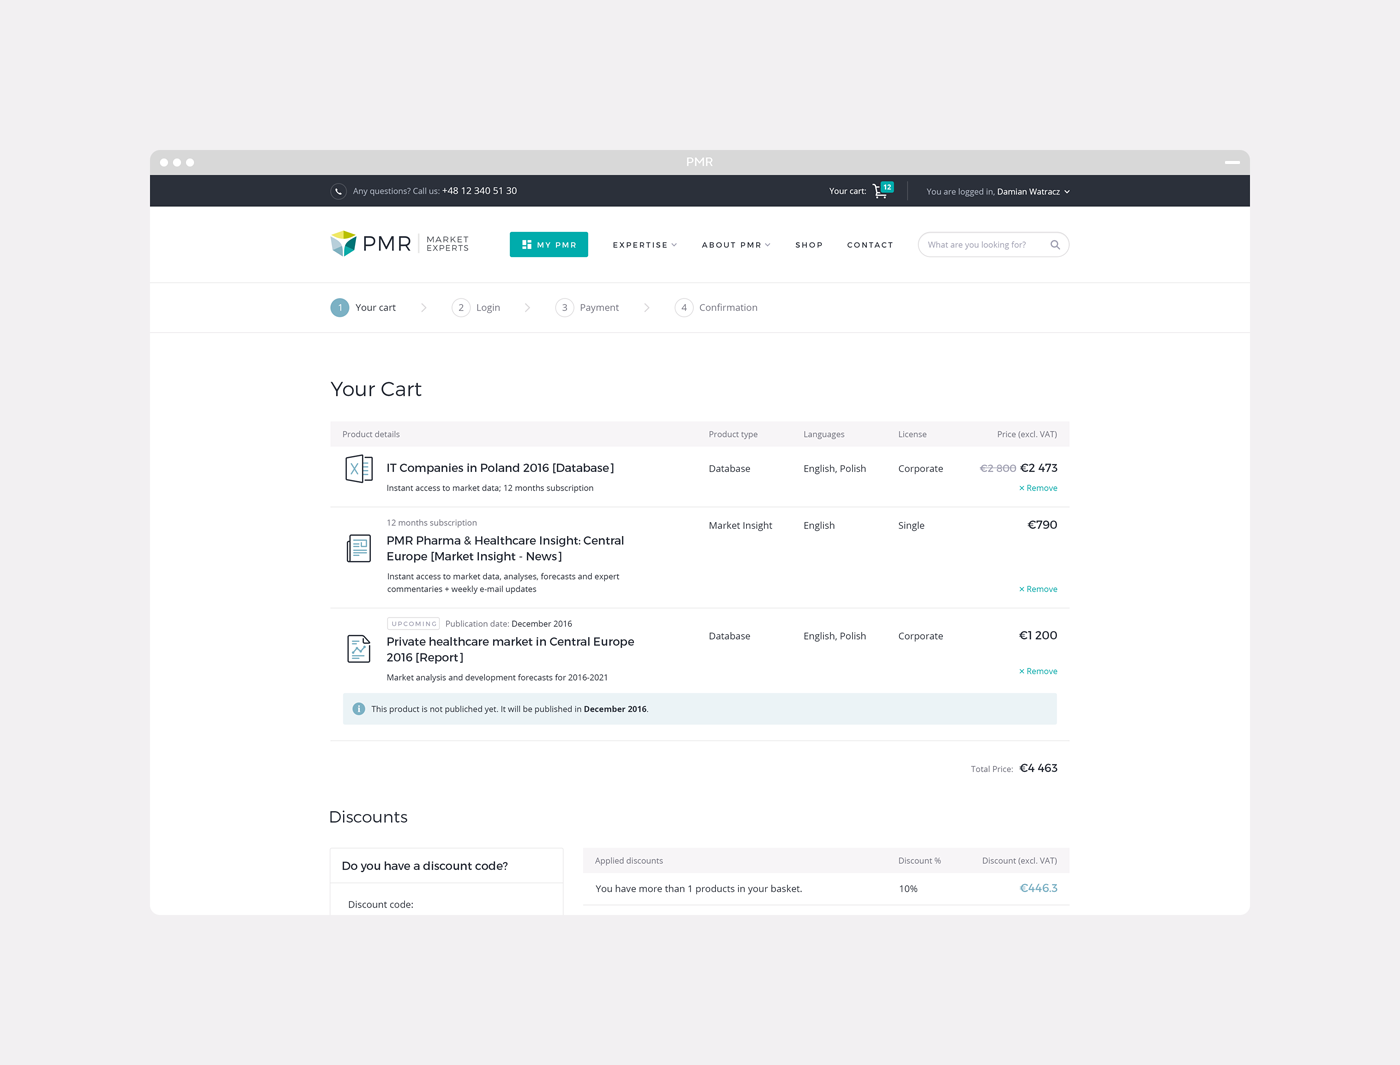The width and height of the screenshot is (1400, 1065).
Task: Remove IT Companies in Poland 2016 from cart
Action: (1038, 488)
